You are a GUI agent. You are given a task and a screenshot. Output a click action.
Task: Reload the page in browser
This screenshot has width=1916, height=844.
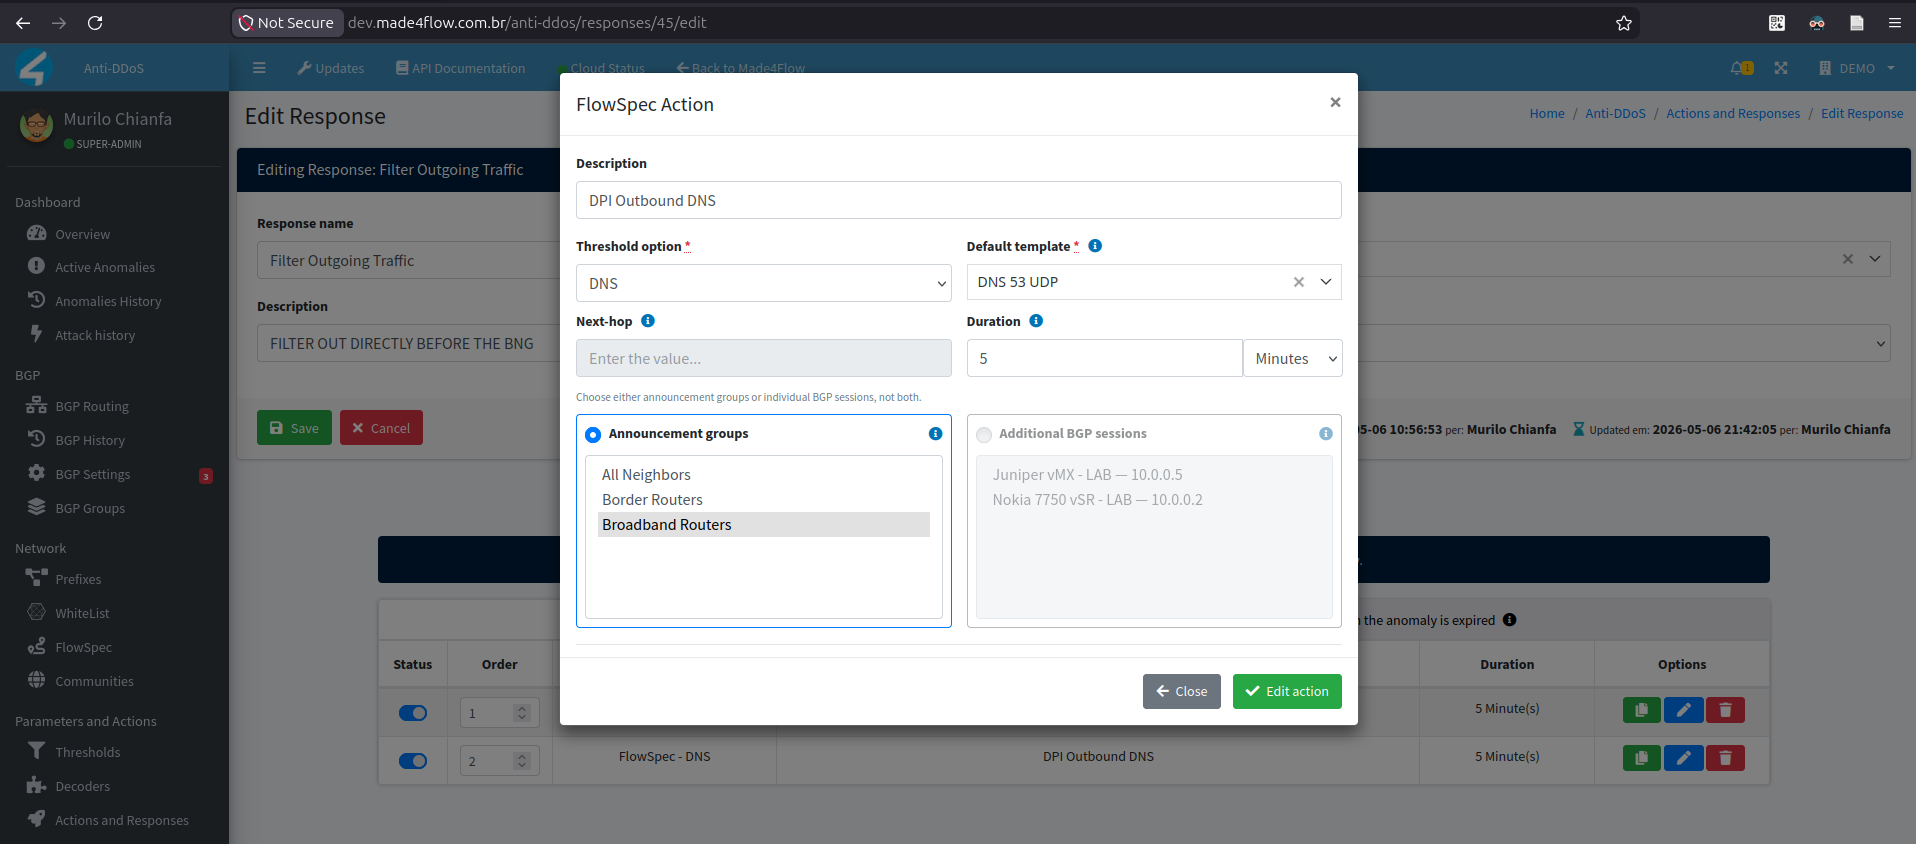coord(95,23)
